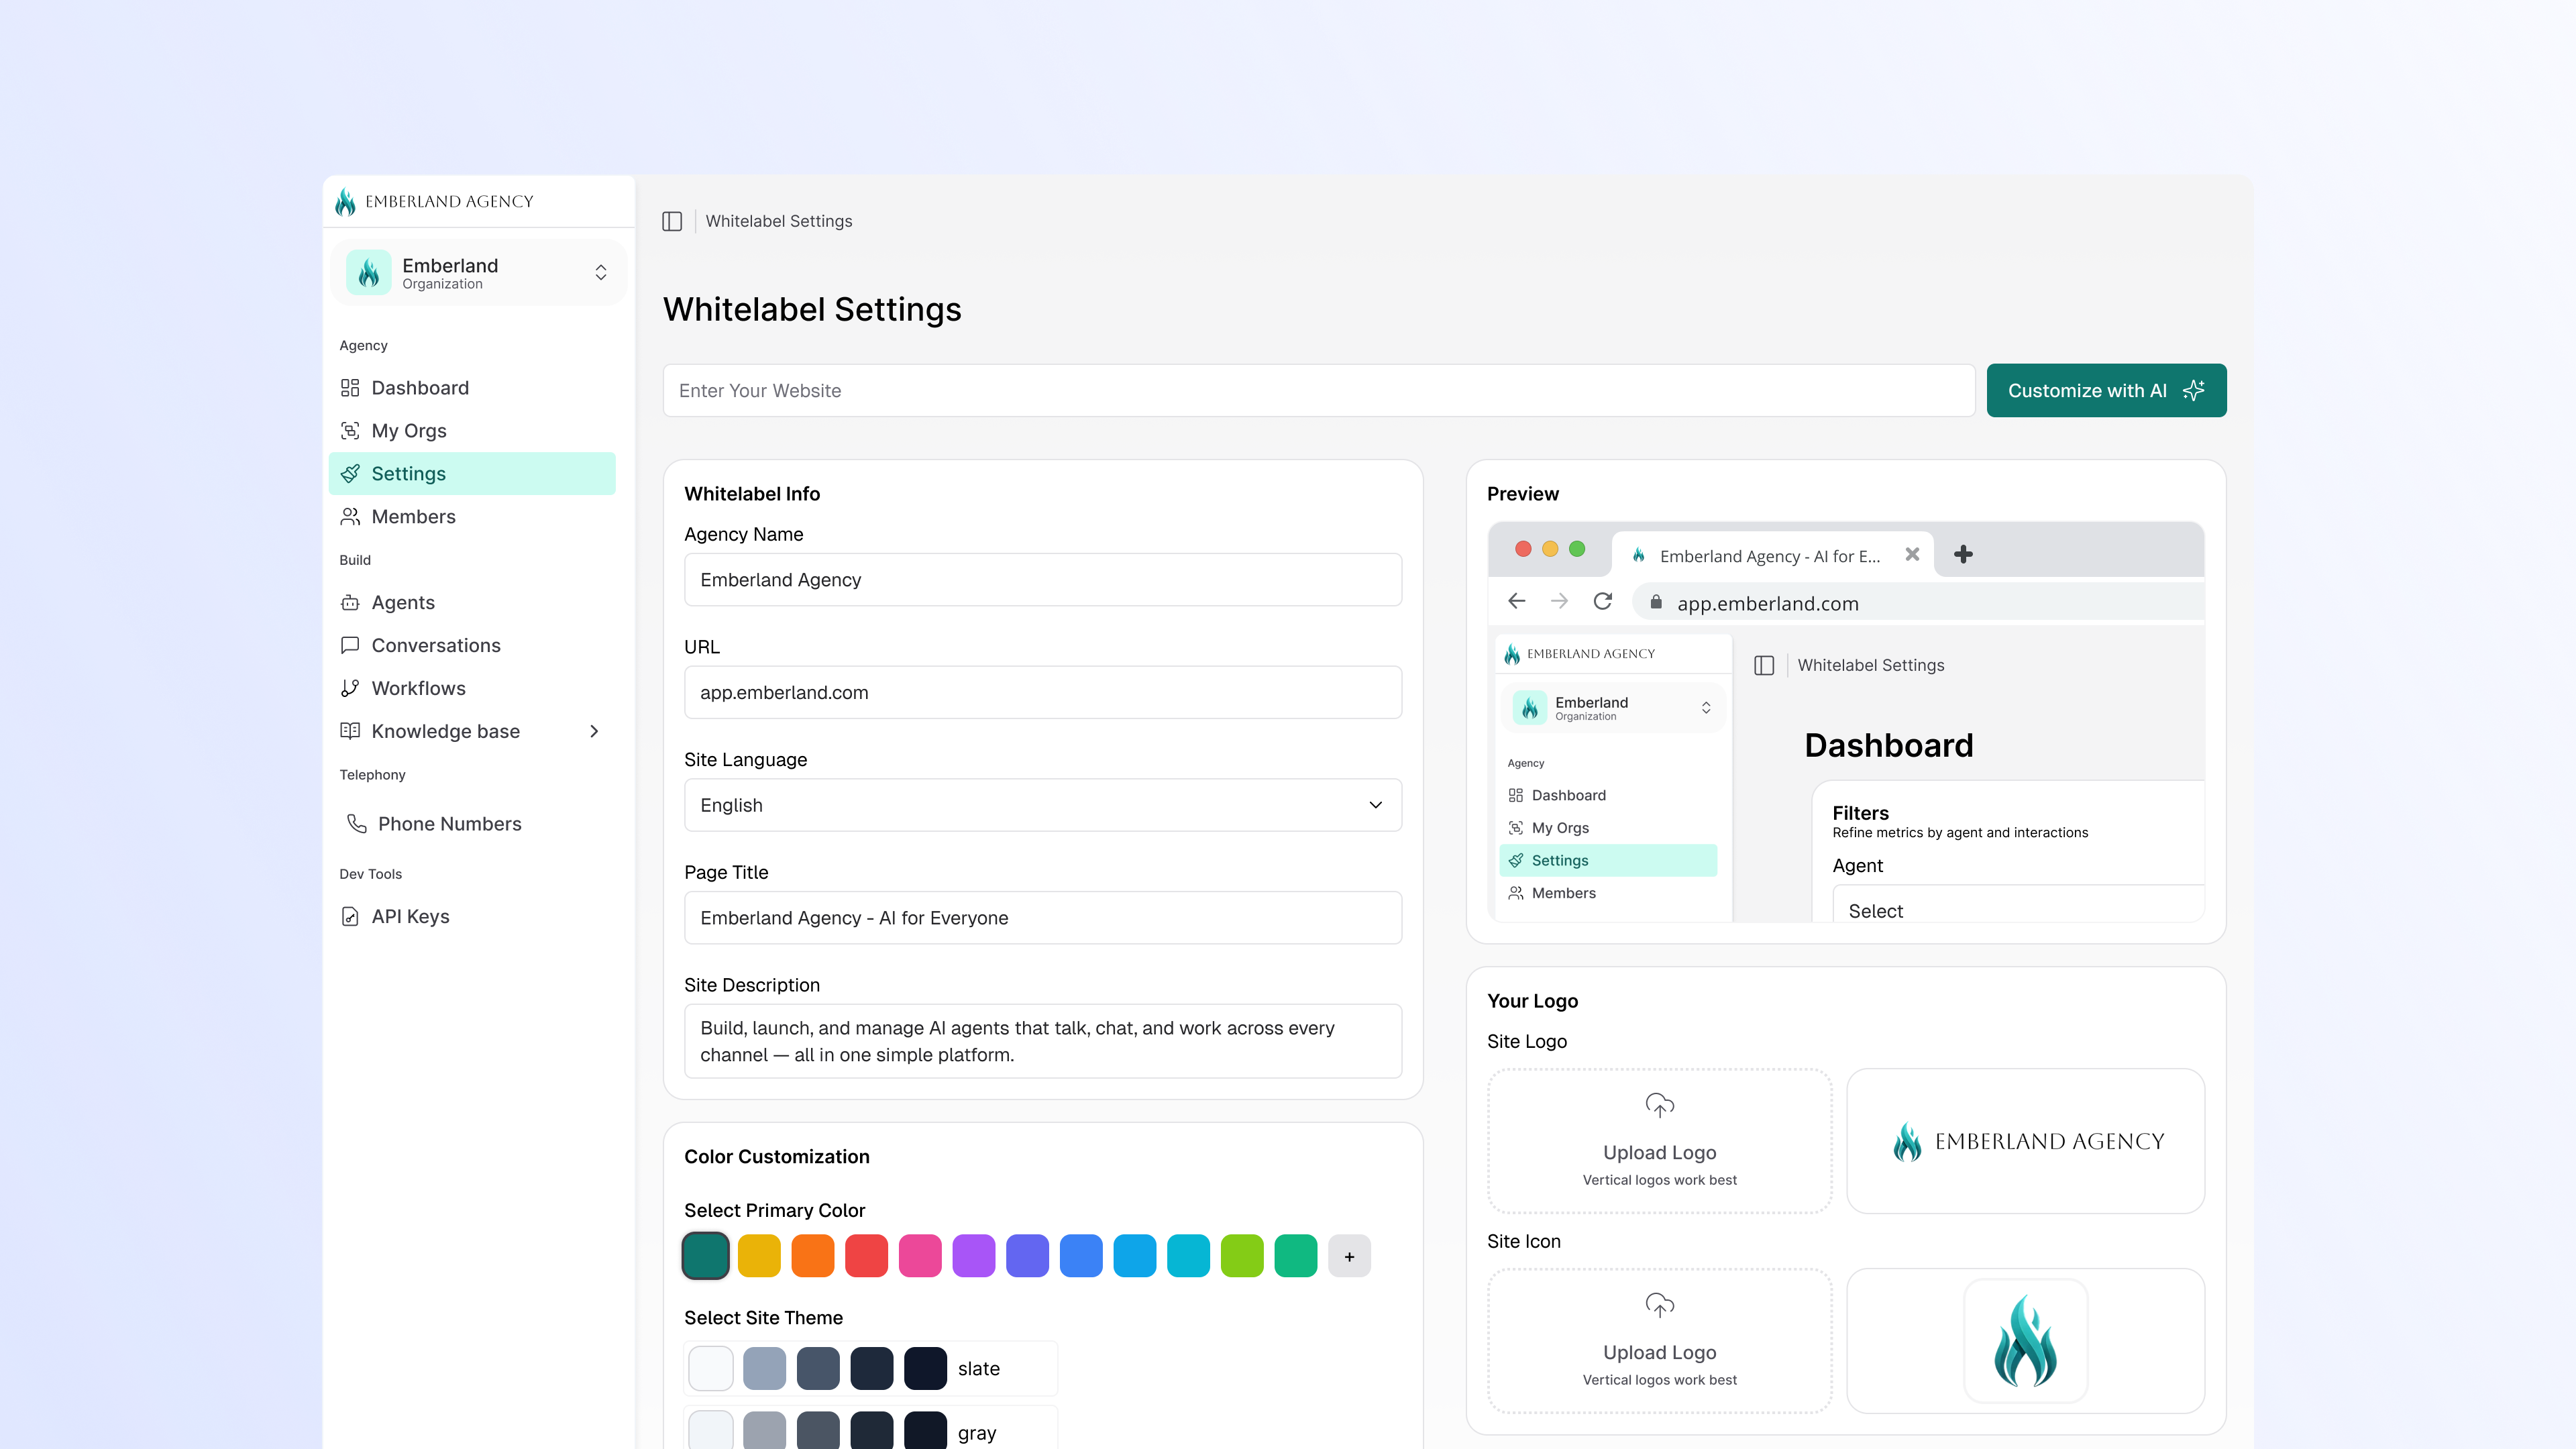Open the Dashboard from the sidebar
Screen dimensions: 2576x1449
[419, 387]
